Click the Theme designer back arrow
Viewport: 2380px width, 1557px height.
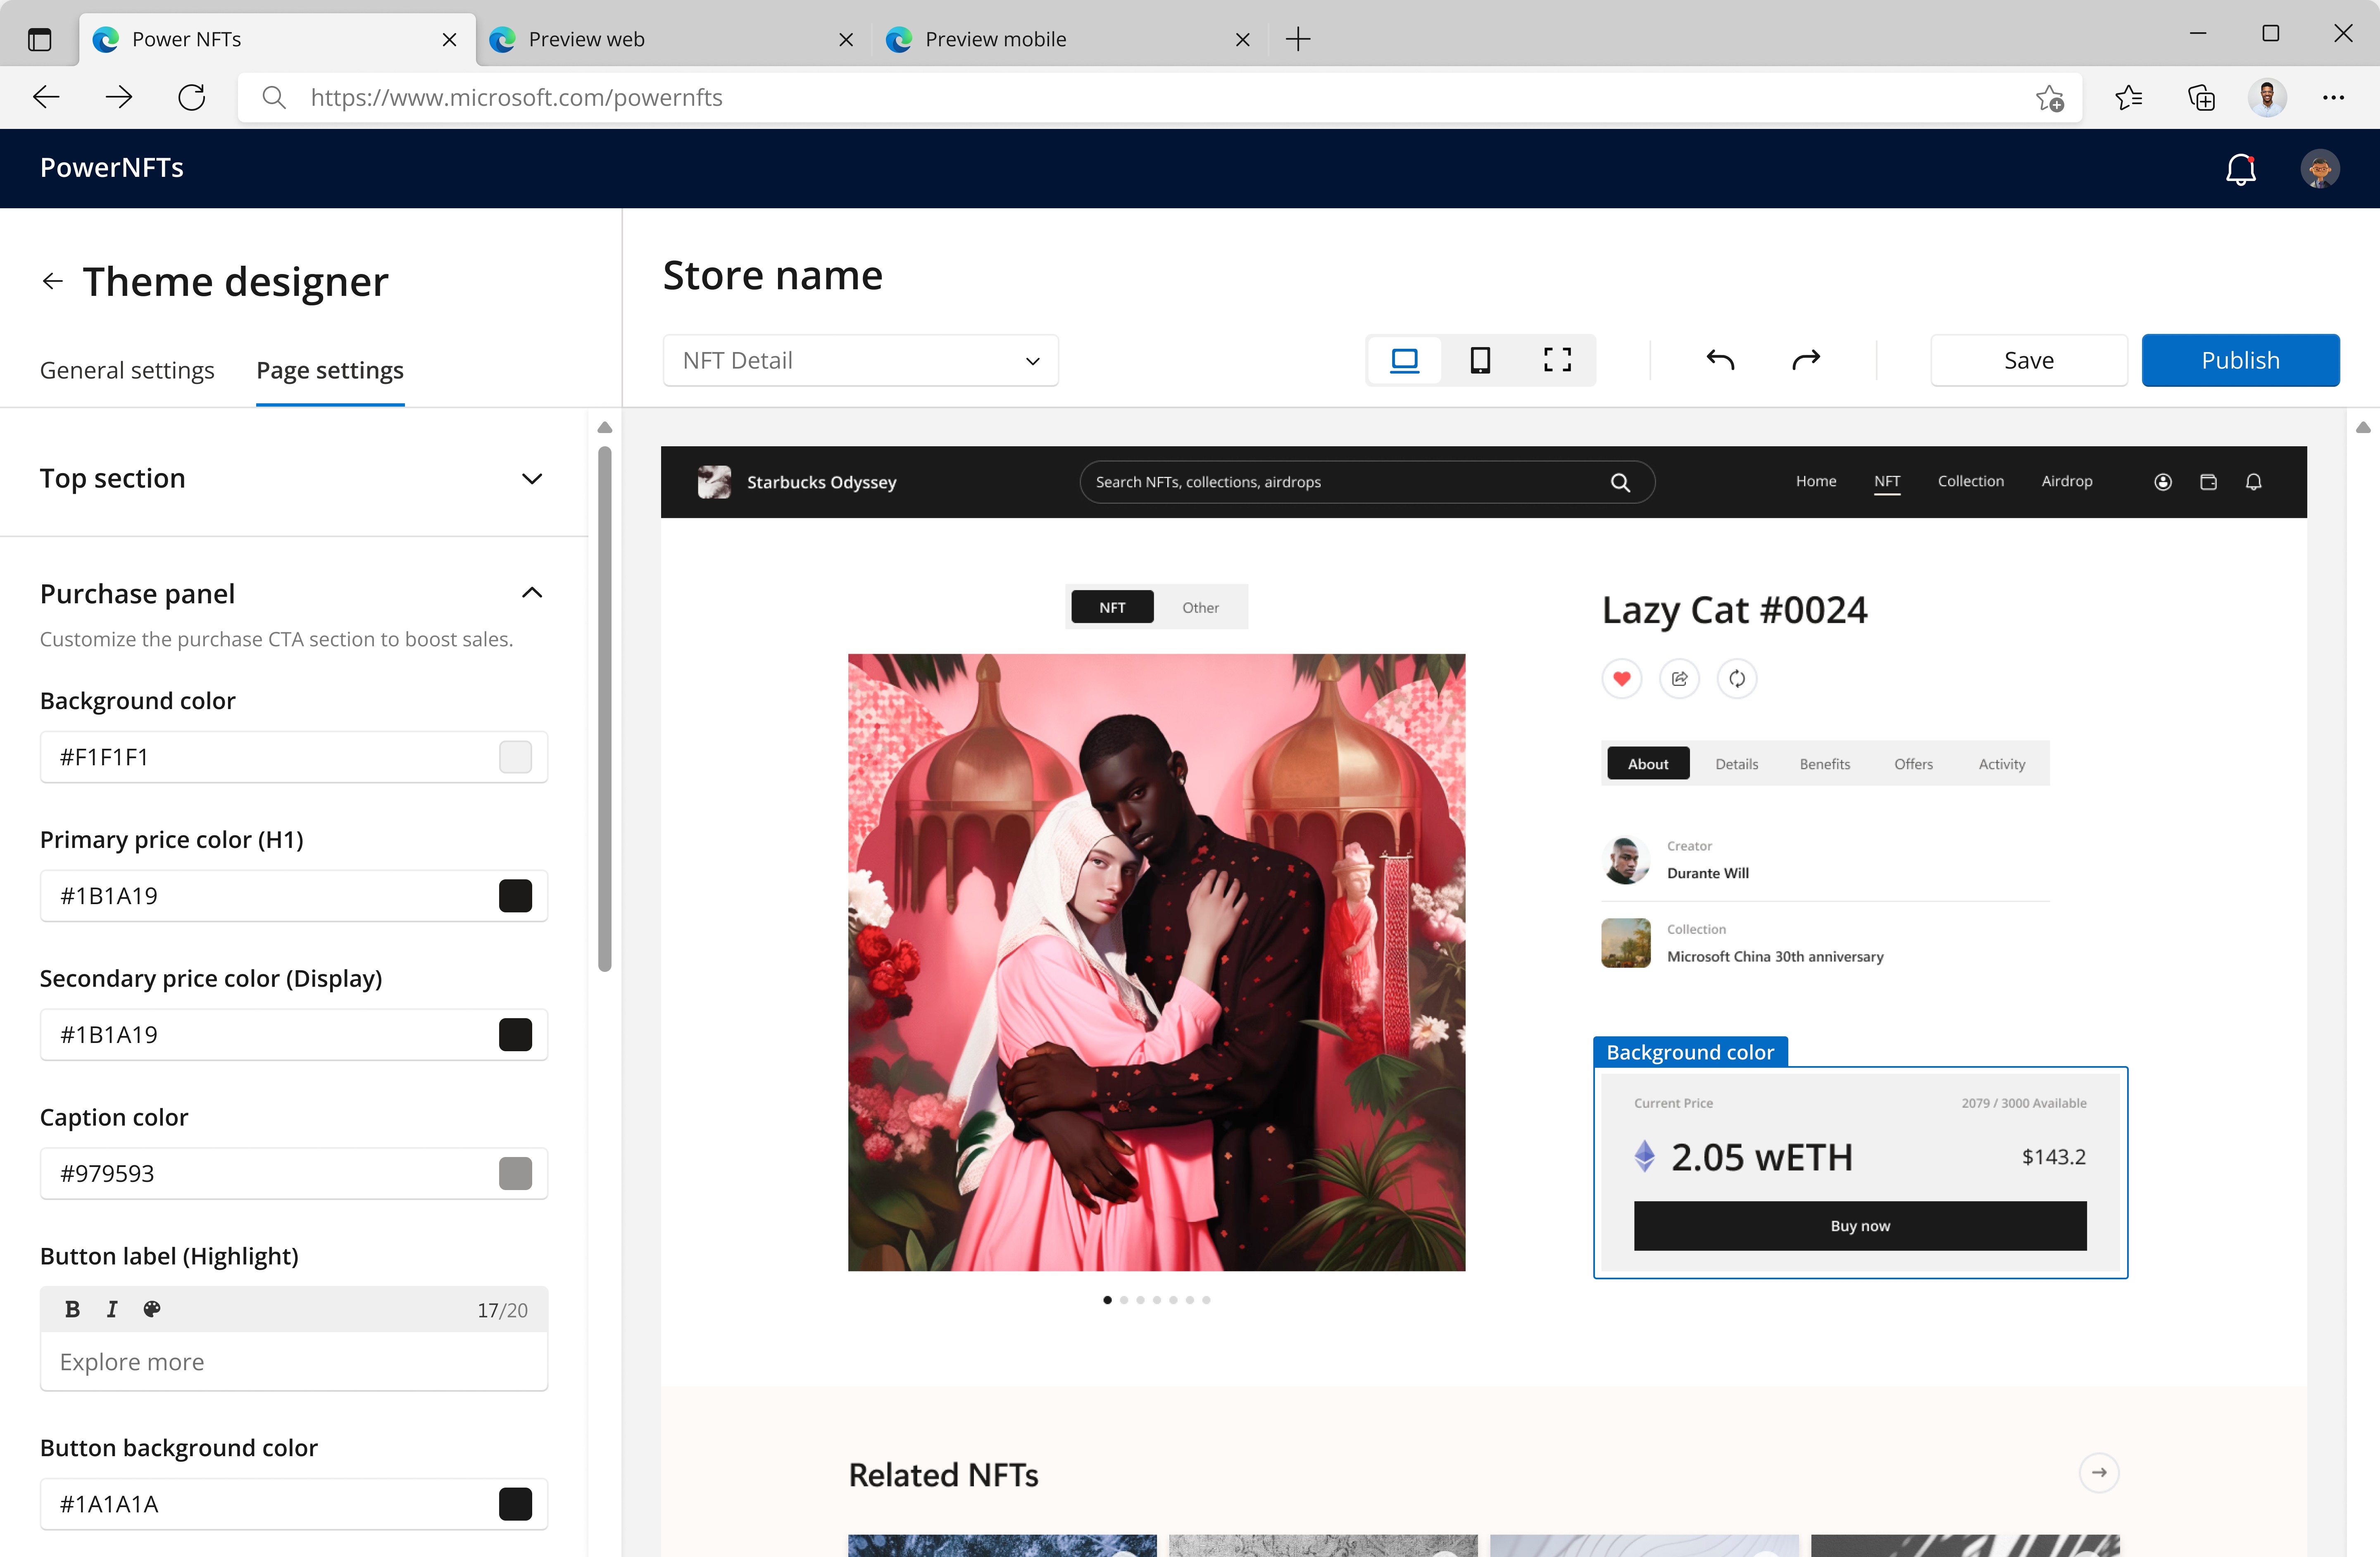(x=52, y=282)
